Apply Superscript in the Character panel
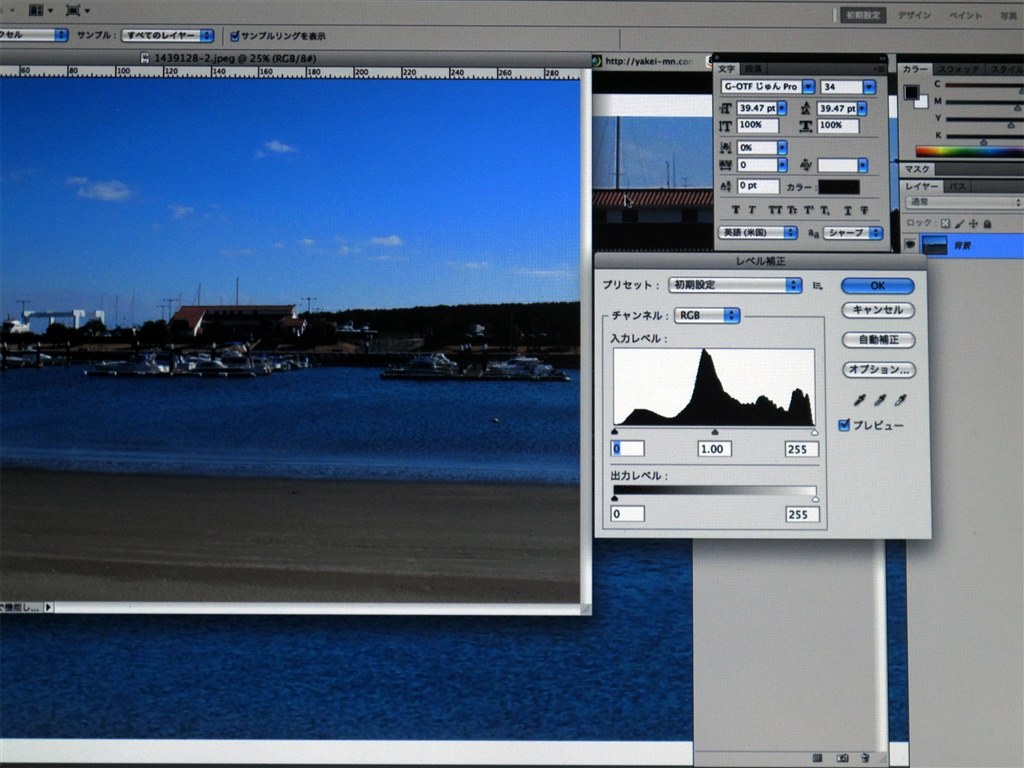Viewport: 1024px width, 768px height. click(x=809, y=210)
